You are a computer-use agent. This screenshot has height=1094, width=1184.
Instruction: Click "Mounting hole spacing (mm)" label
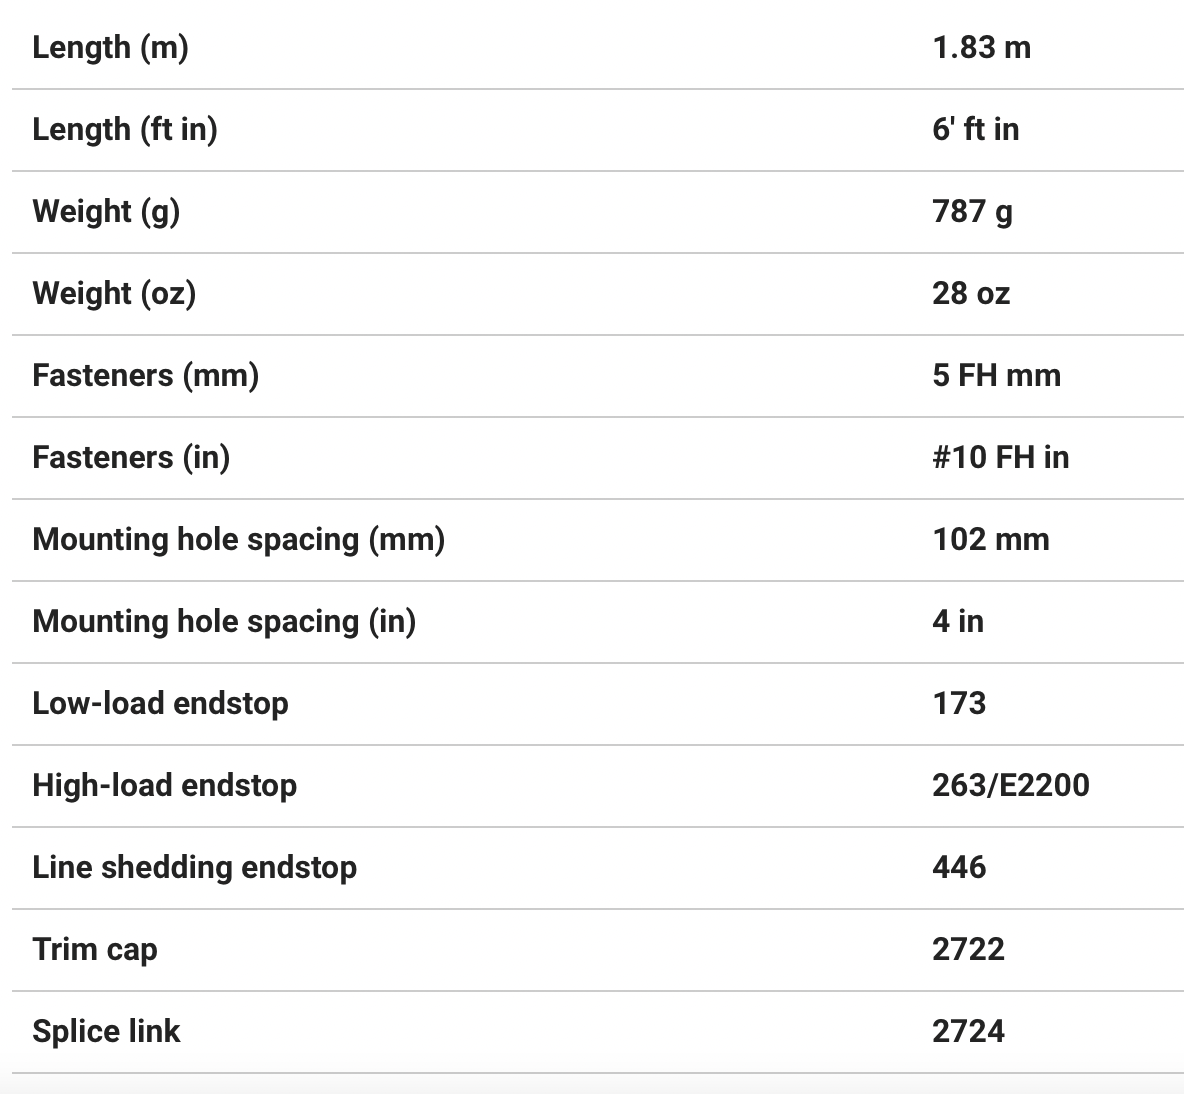point(238,539)
